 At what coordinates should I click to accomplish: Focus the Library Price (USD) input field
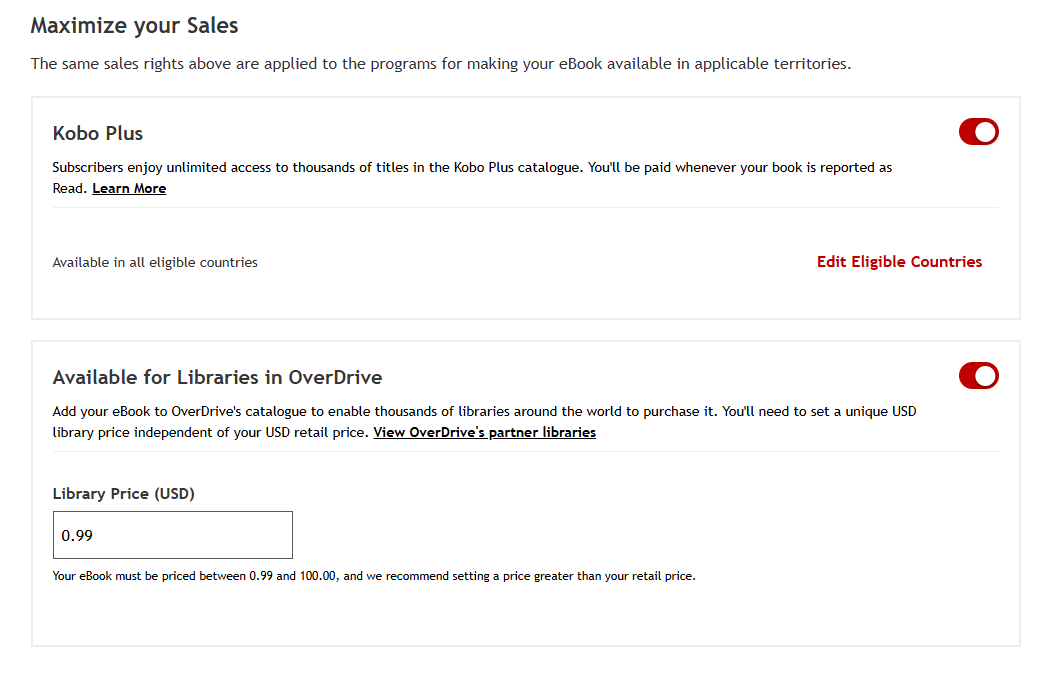[172, 535]
